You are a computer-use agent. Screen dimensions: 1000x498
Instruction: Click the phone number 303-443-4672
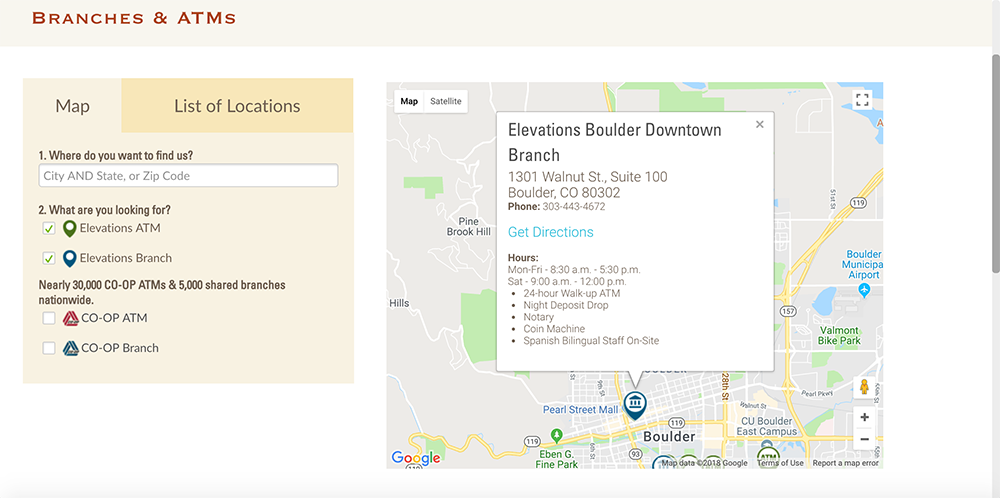pos(573,207)
